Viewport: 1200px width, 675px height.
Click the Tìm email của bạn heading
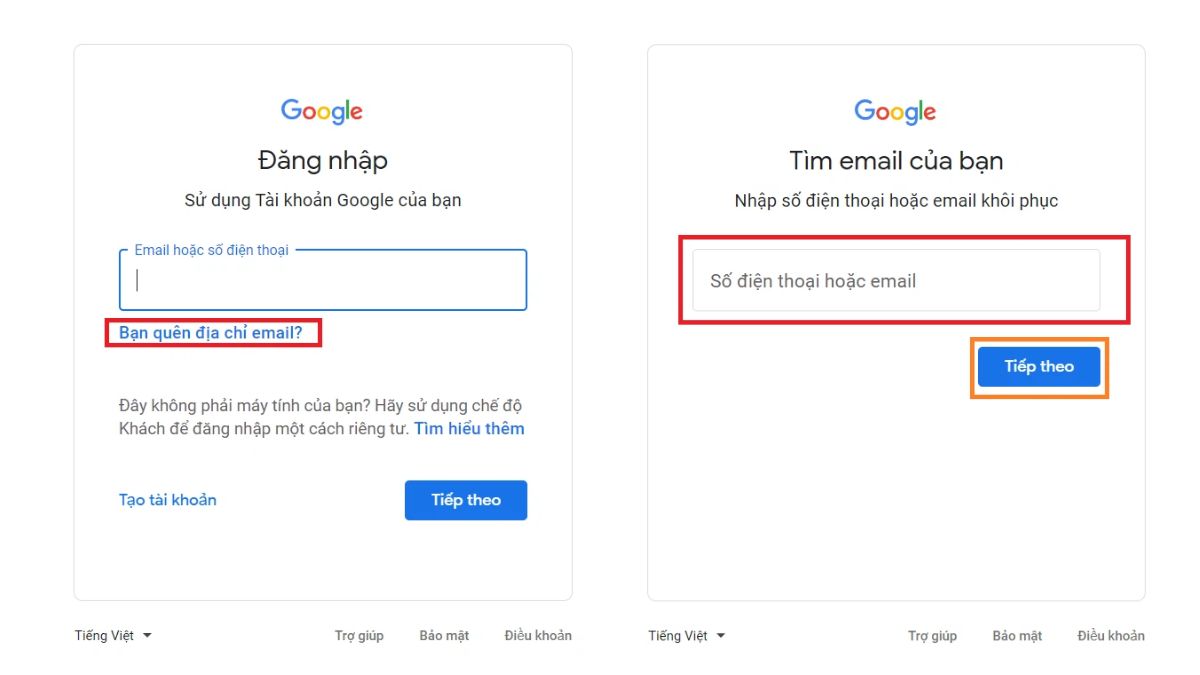pos(896,161)
